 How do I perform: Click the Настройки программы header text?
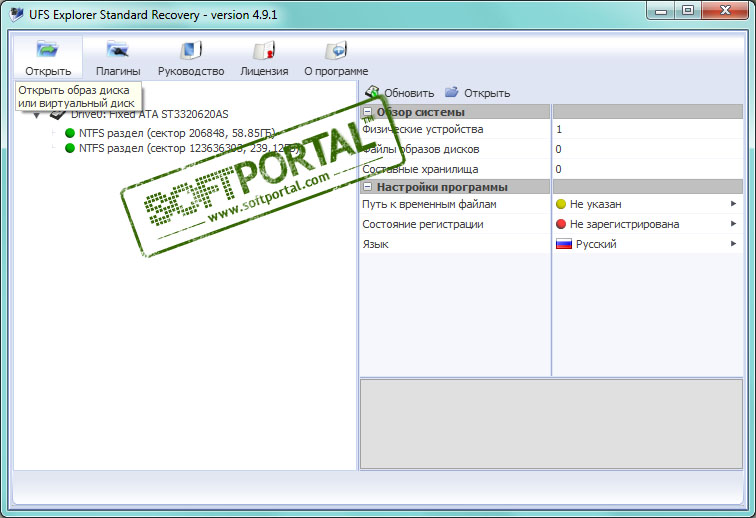(442, 187)
